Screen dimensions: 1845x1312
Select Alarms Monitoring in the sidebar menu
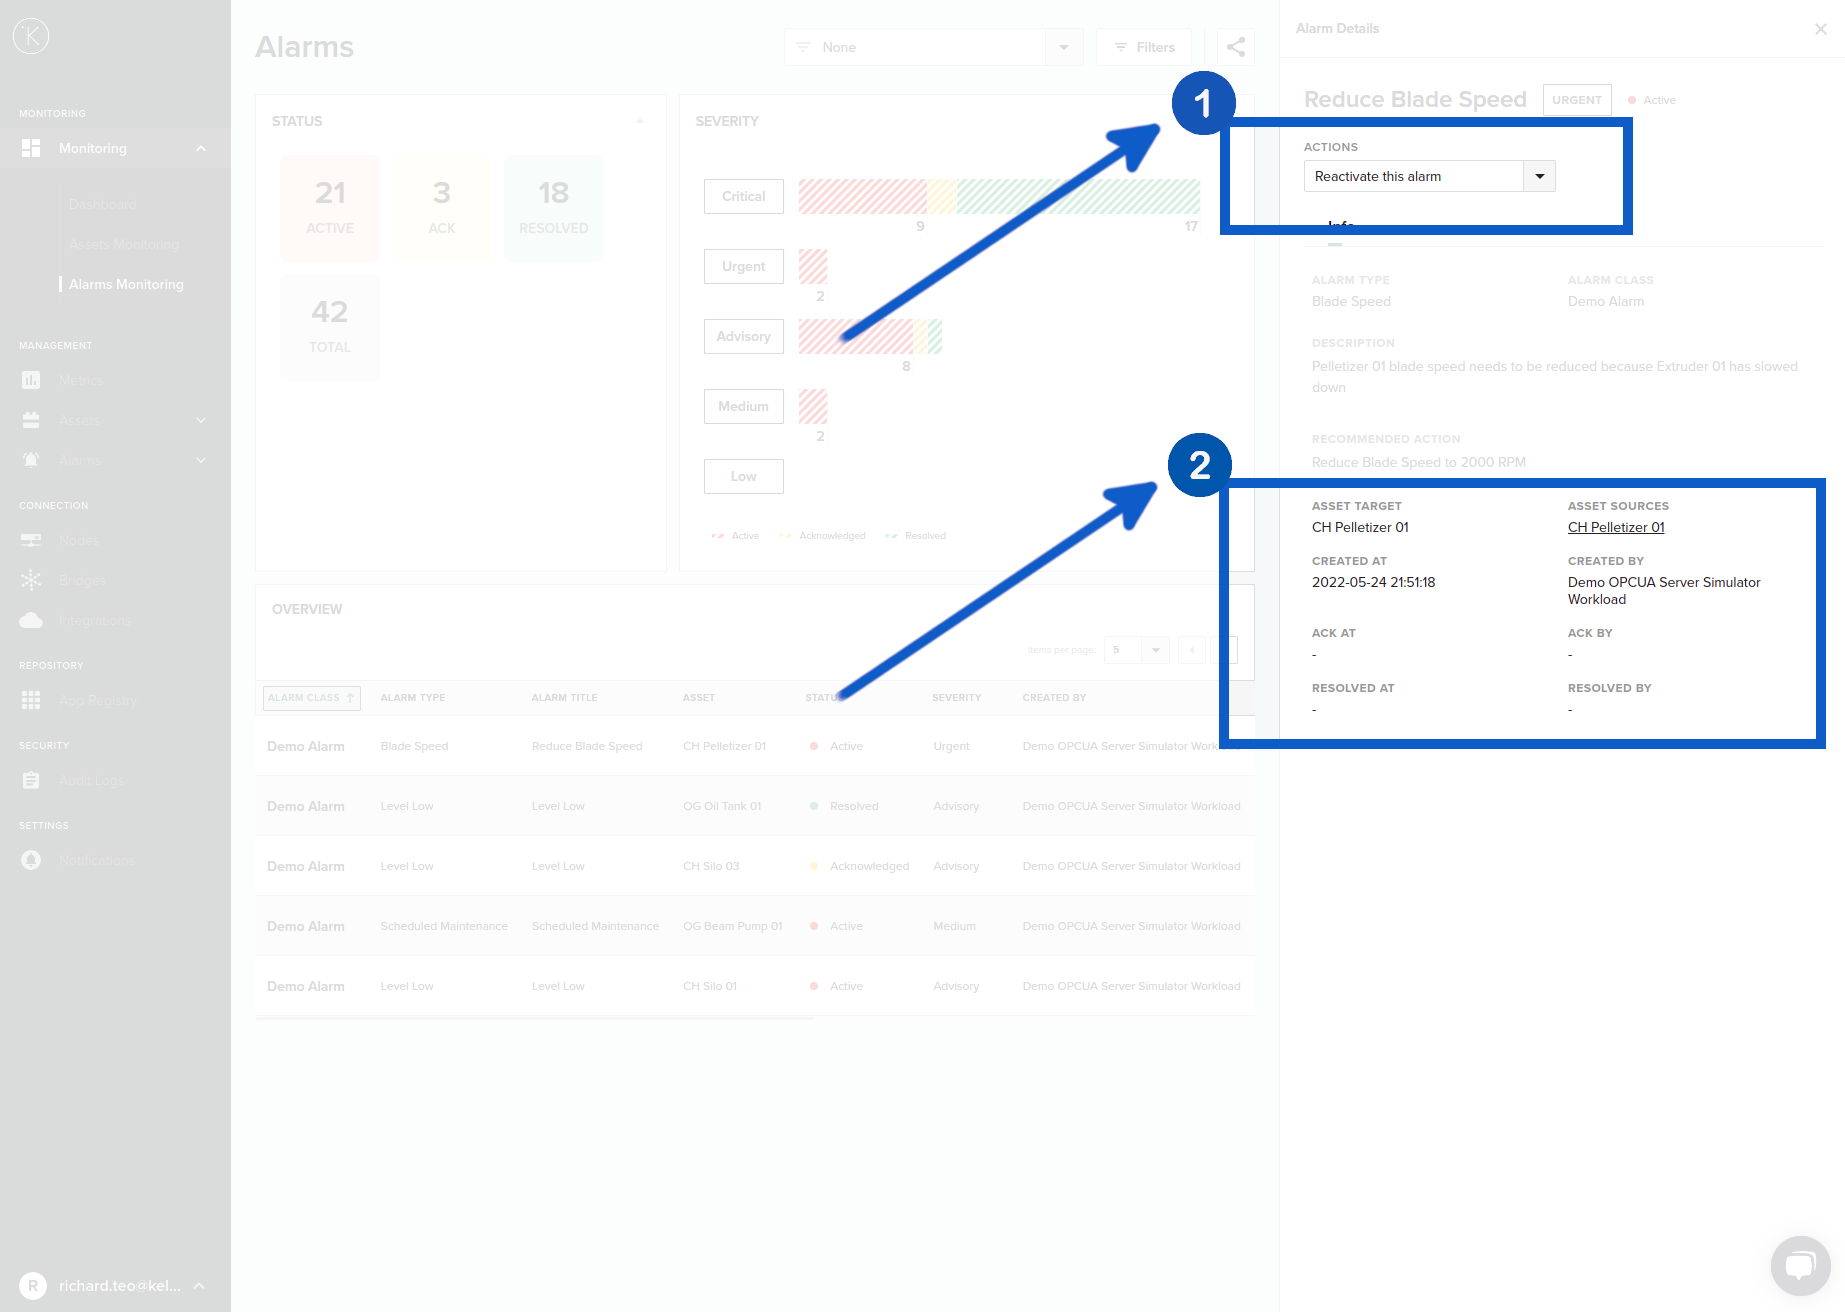point(126,284)
